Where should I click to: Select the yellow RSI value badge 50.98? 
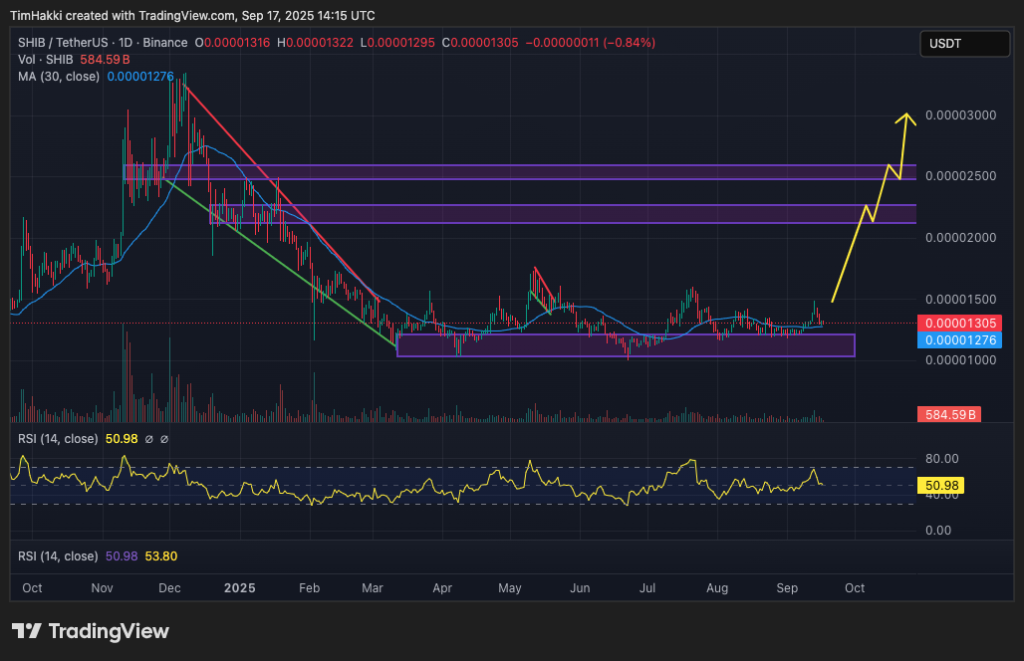pos(941,484)
